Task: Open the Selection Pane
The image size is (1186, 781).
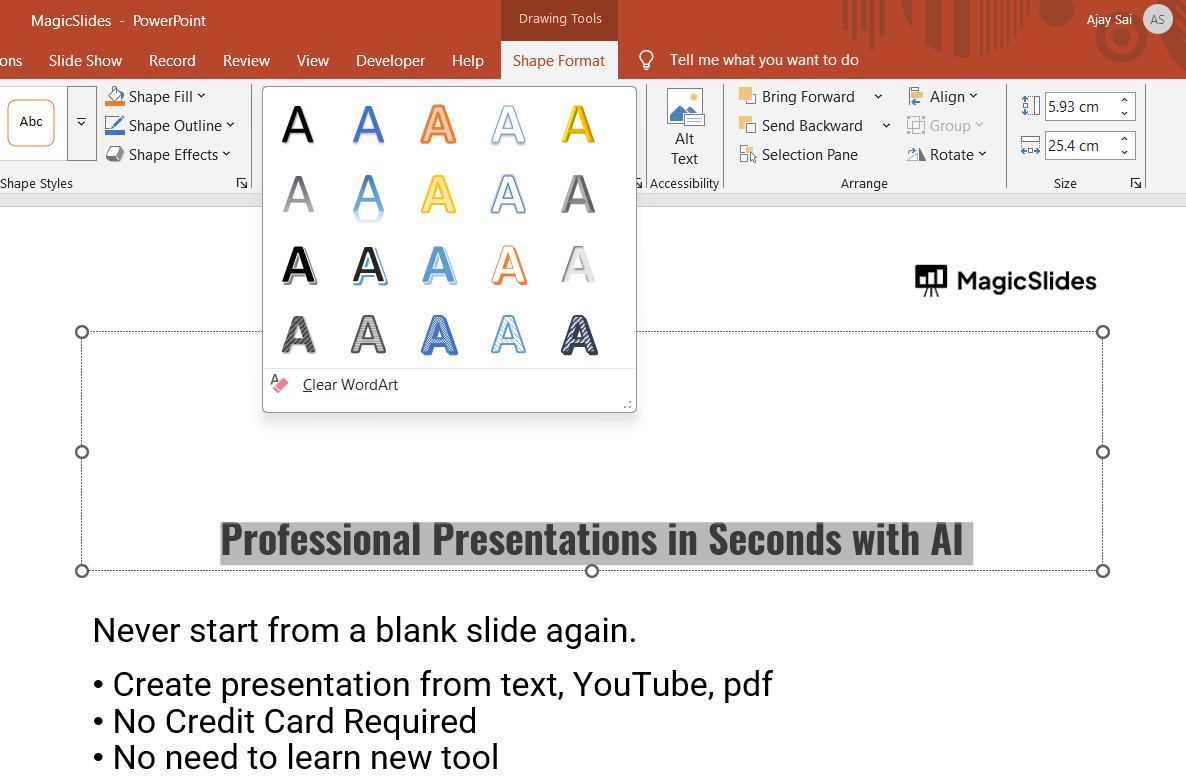Action: click(799, 154)
